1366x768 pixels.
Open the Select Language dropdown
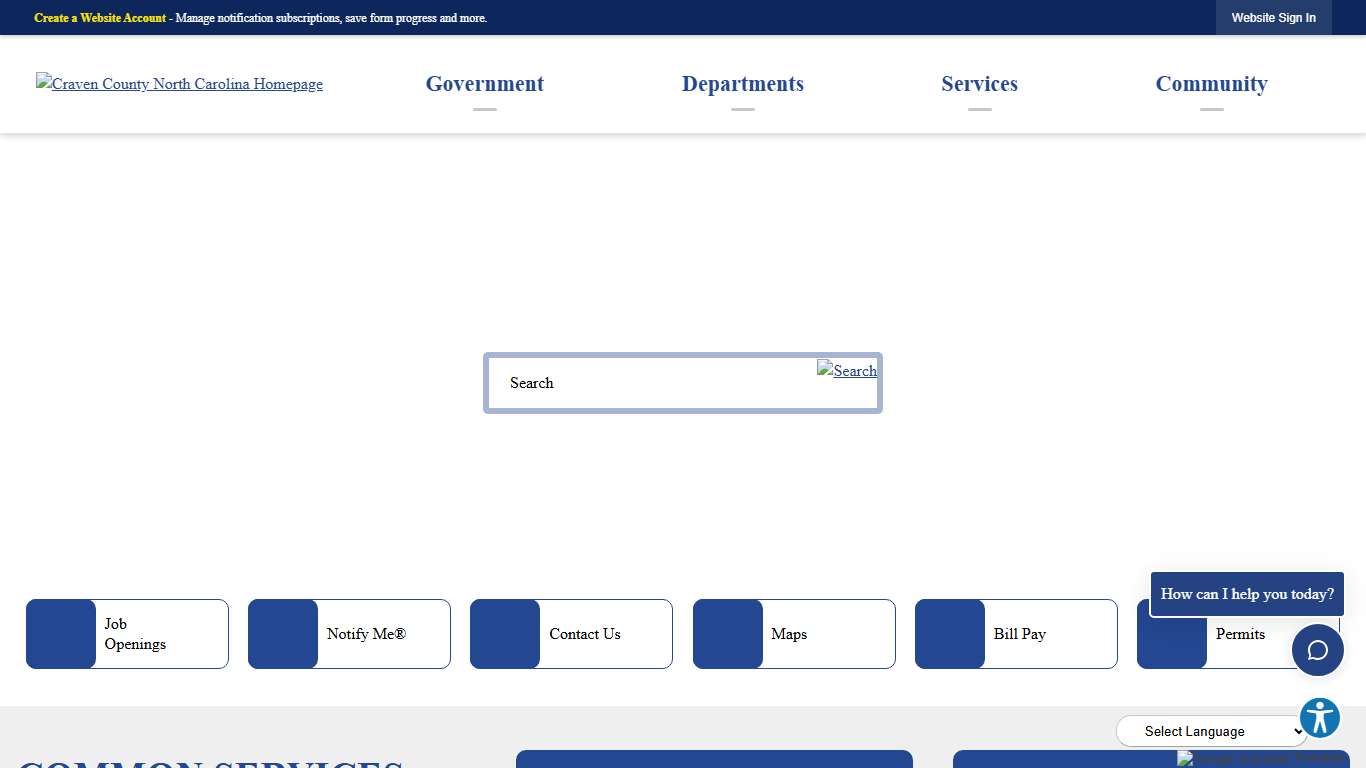[1212, 731]
